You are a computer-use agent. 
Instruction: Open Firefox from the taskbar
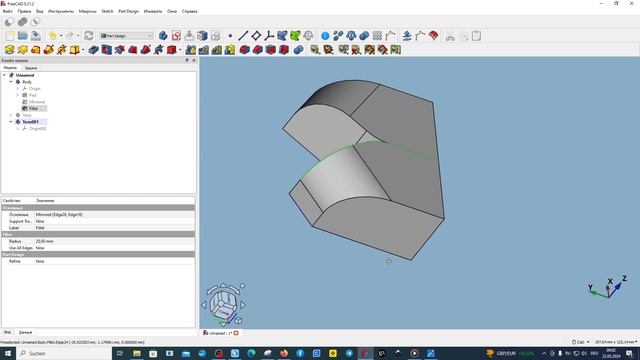(x=284, y=353)
